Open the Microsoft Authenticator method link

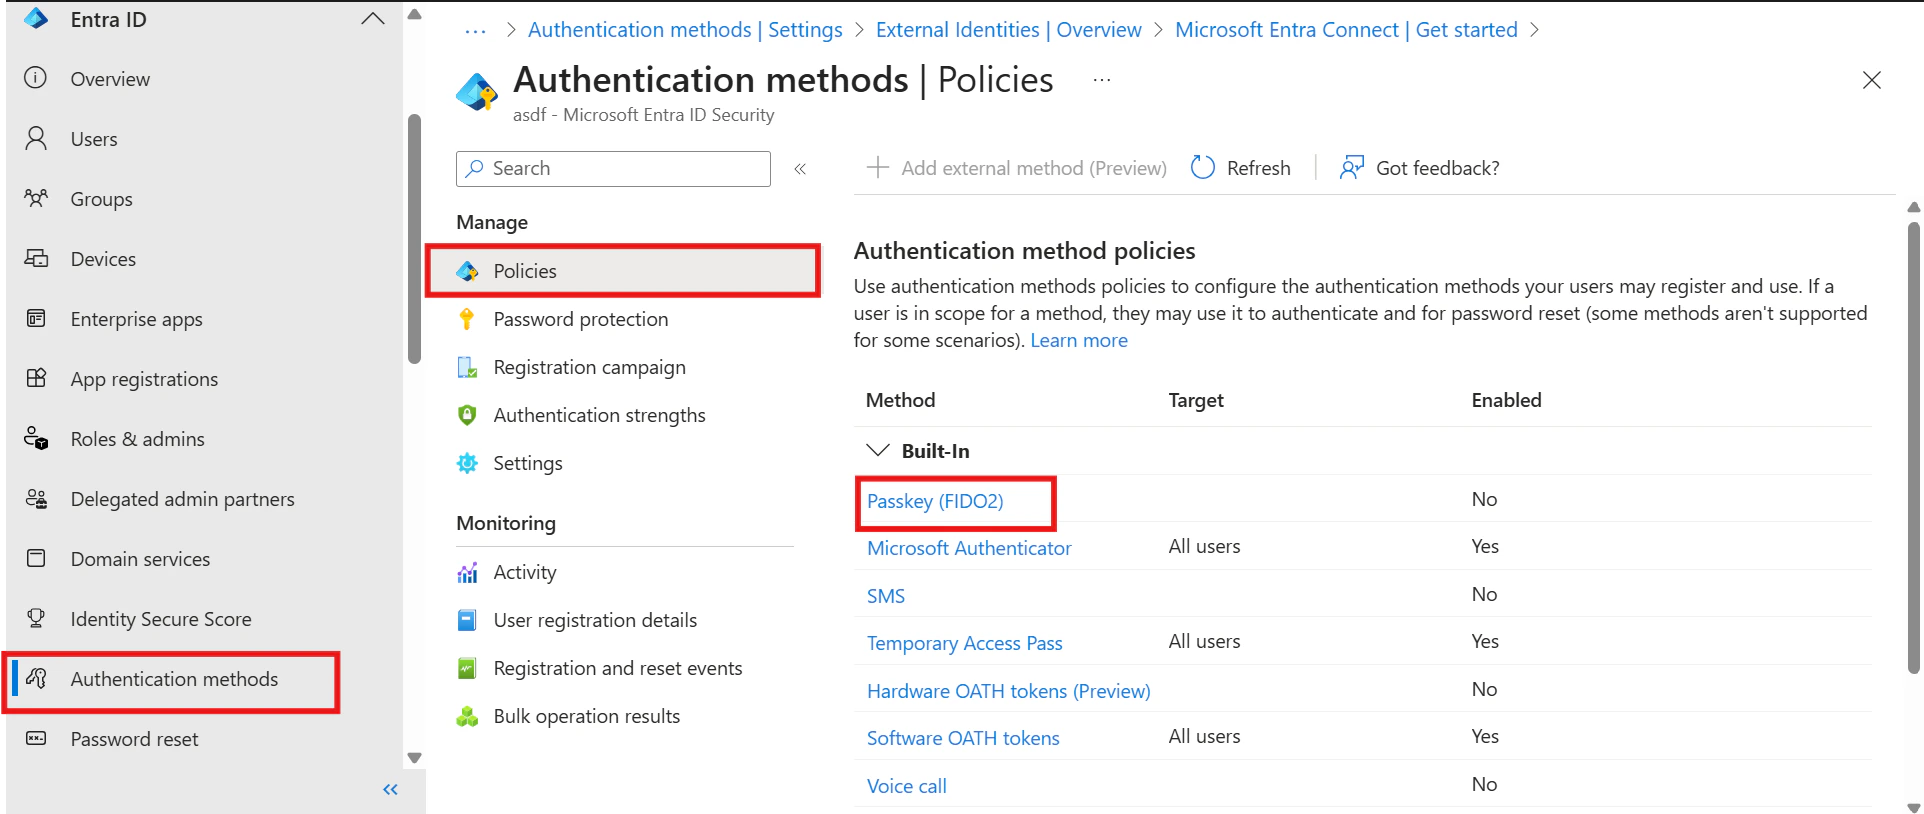tap(968, 548)
